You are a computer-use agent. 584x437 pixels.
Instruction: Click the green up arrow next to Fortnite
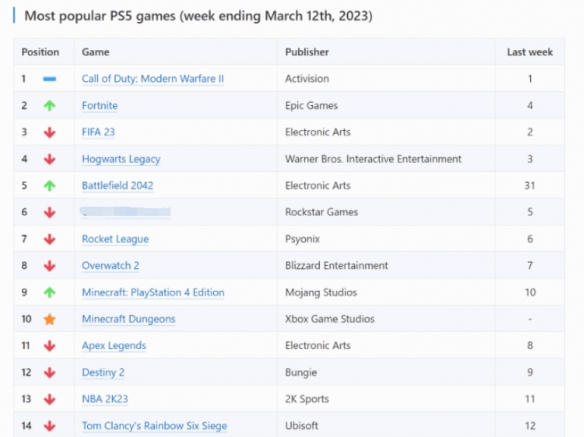tap(50, 106)
